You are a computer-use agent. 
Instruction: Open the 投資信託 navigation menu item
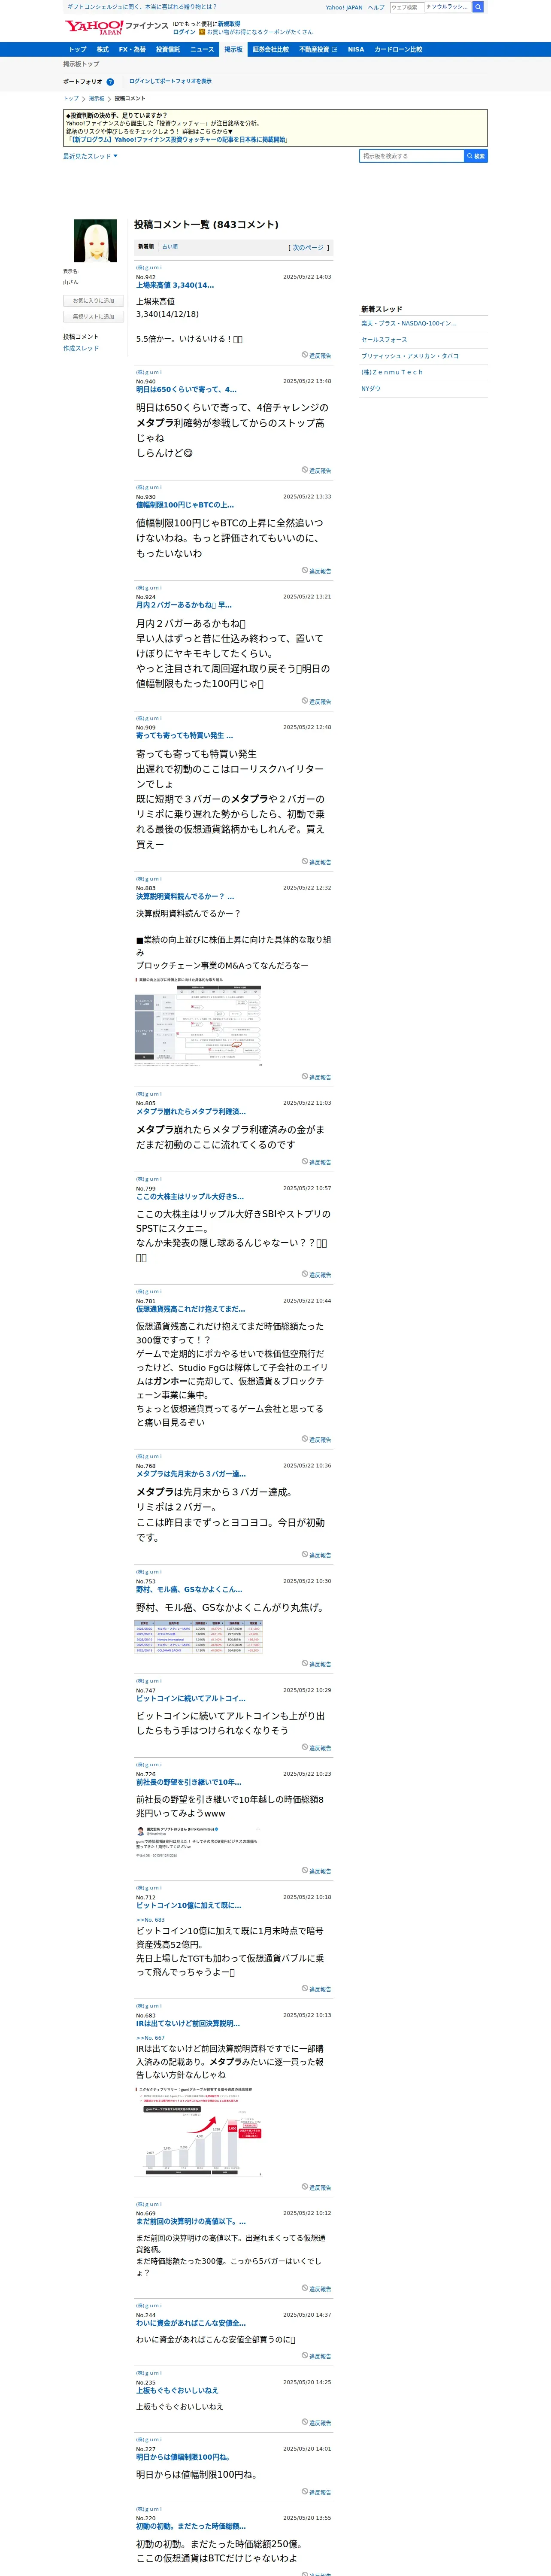pyautogui.click(x=168, y=49)
